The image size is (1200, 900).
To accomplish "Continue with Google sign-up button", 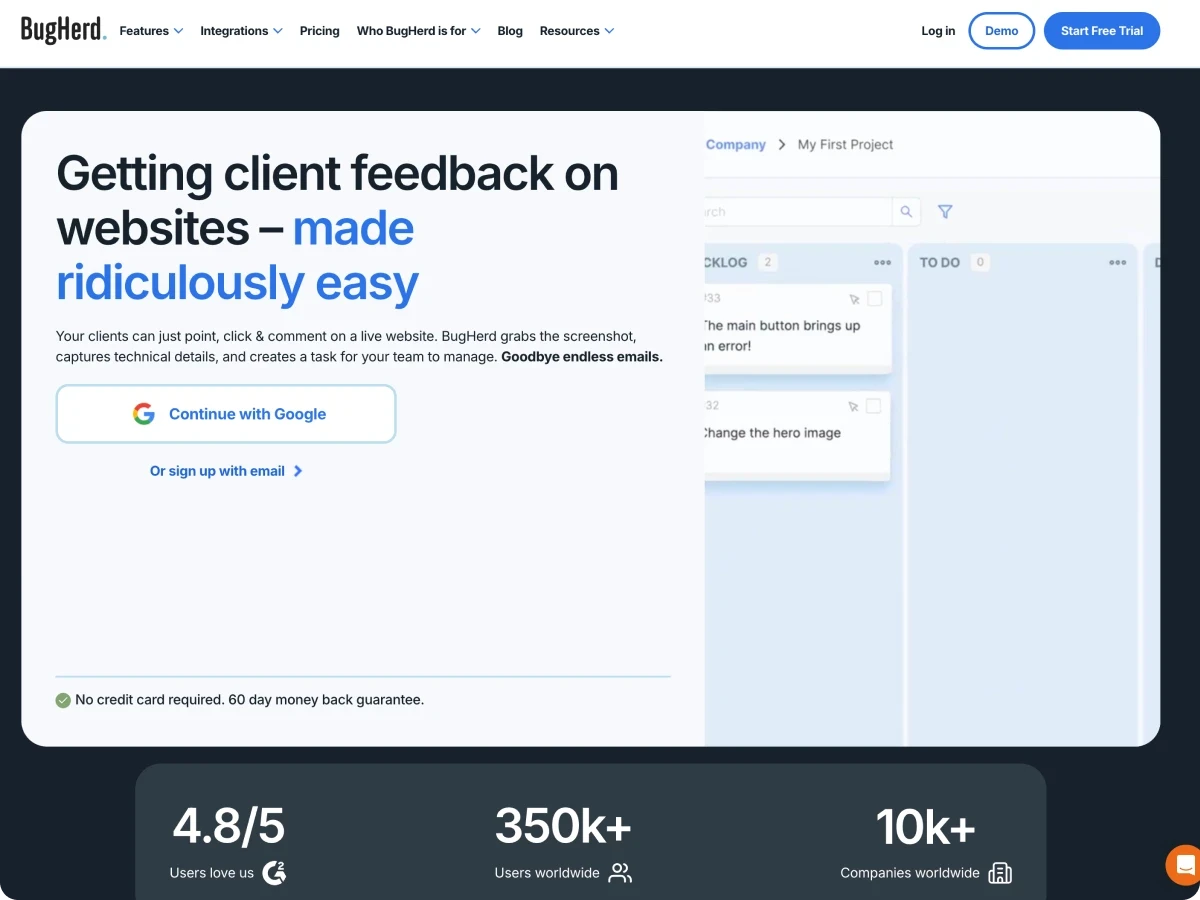I will point(226,414).
